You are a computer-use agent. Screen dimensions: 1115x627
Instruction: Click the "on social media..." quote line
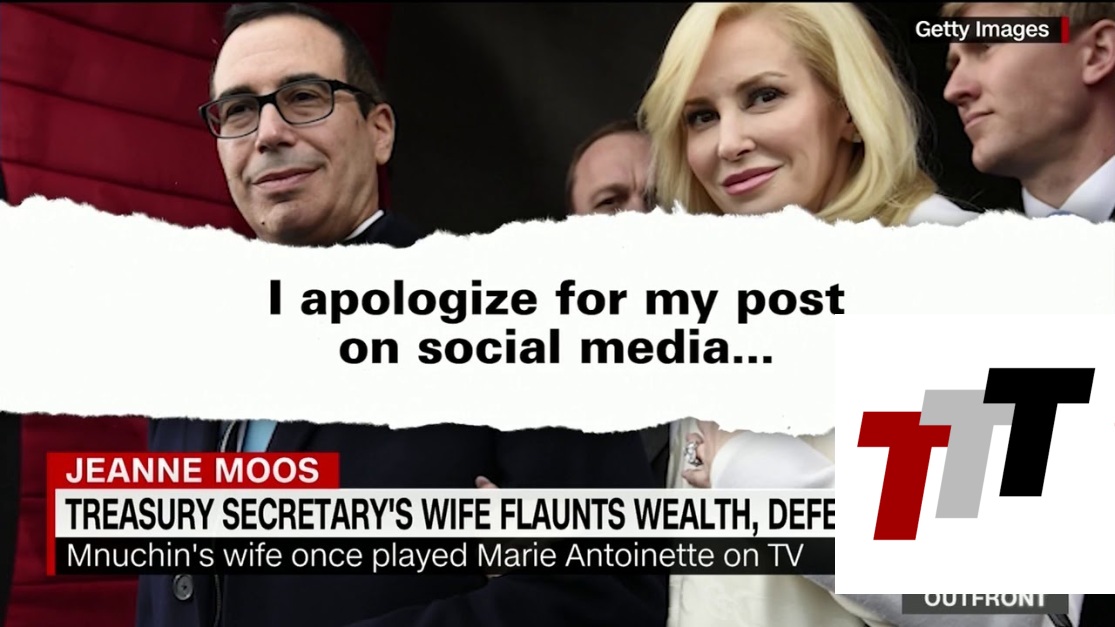[555, 348]
